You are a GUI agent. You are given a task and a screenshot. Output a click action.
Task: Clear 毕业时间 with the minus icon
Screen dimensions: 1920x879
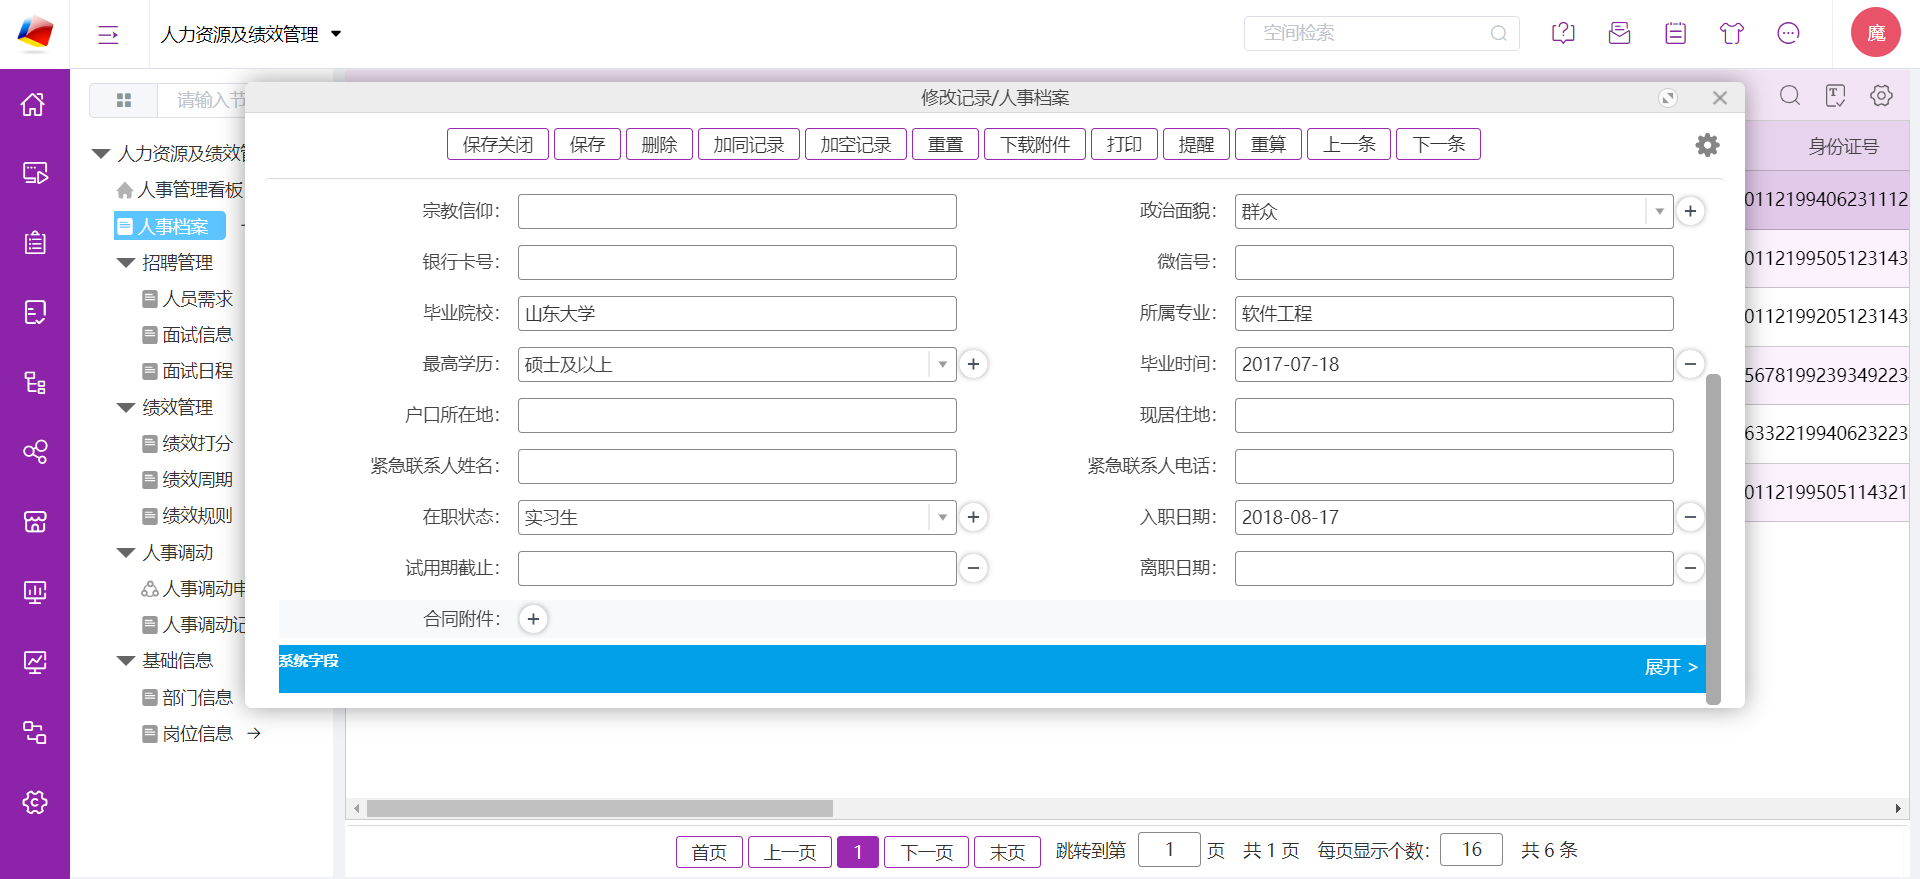click(x=1690, y=364)
